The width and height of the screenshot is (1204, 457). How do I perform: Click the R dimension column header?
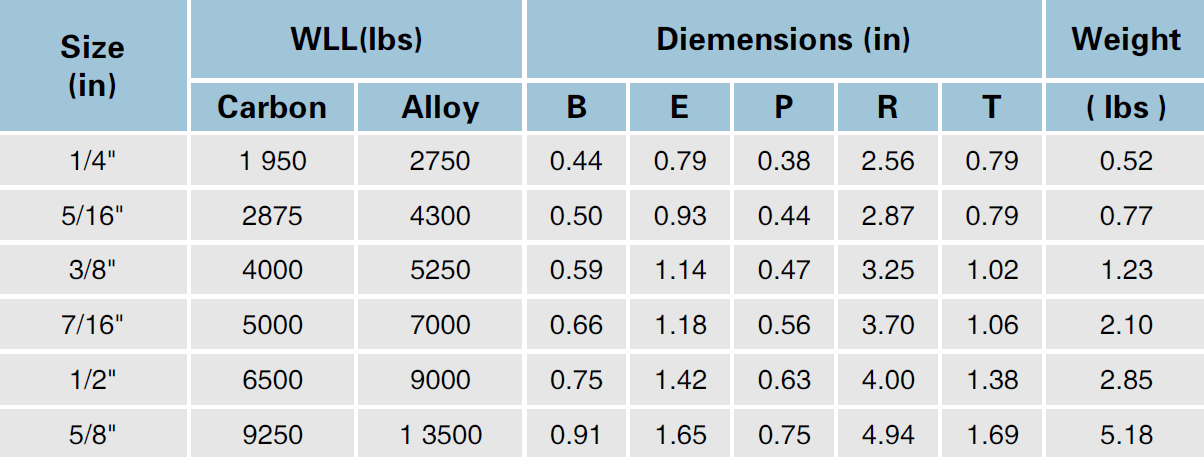coord(887,107)
